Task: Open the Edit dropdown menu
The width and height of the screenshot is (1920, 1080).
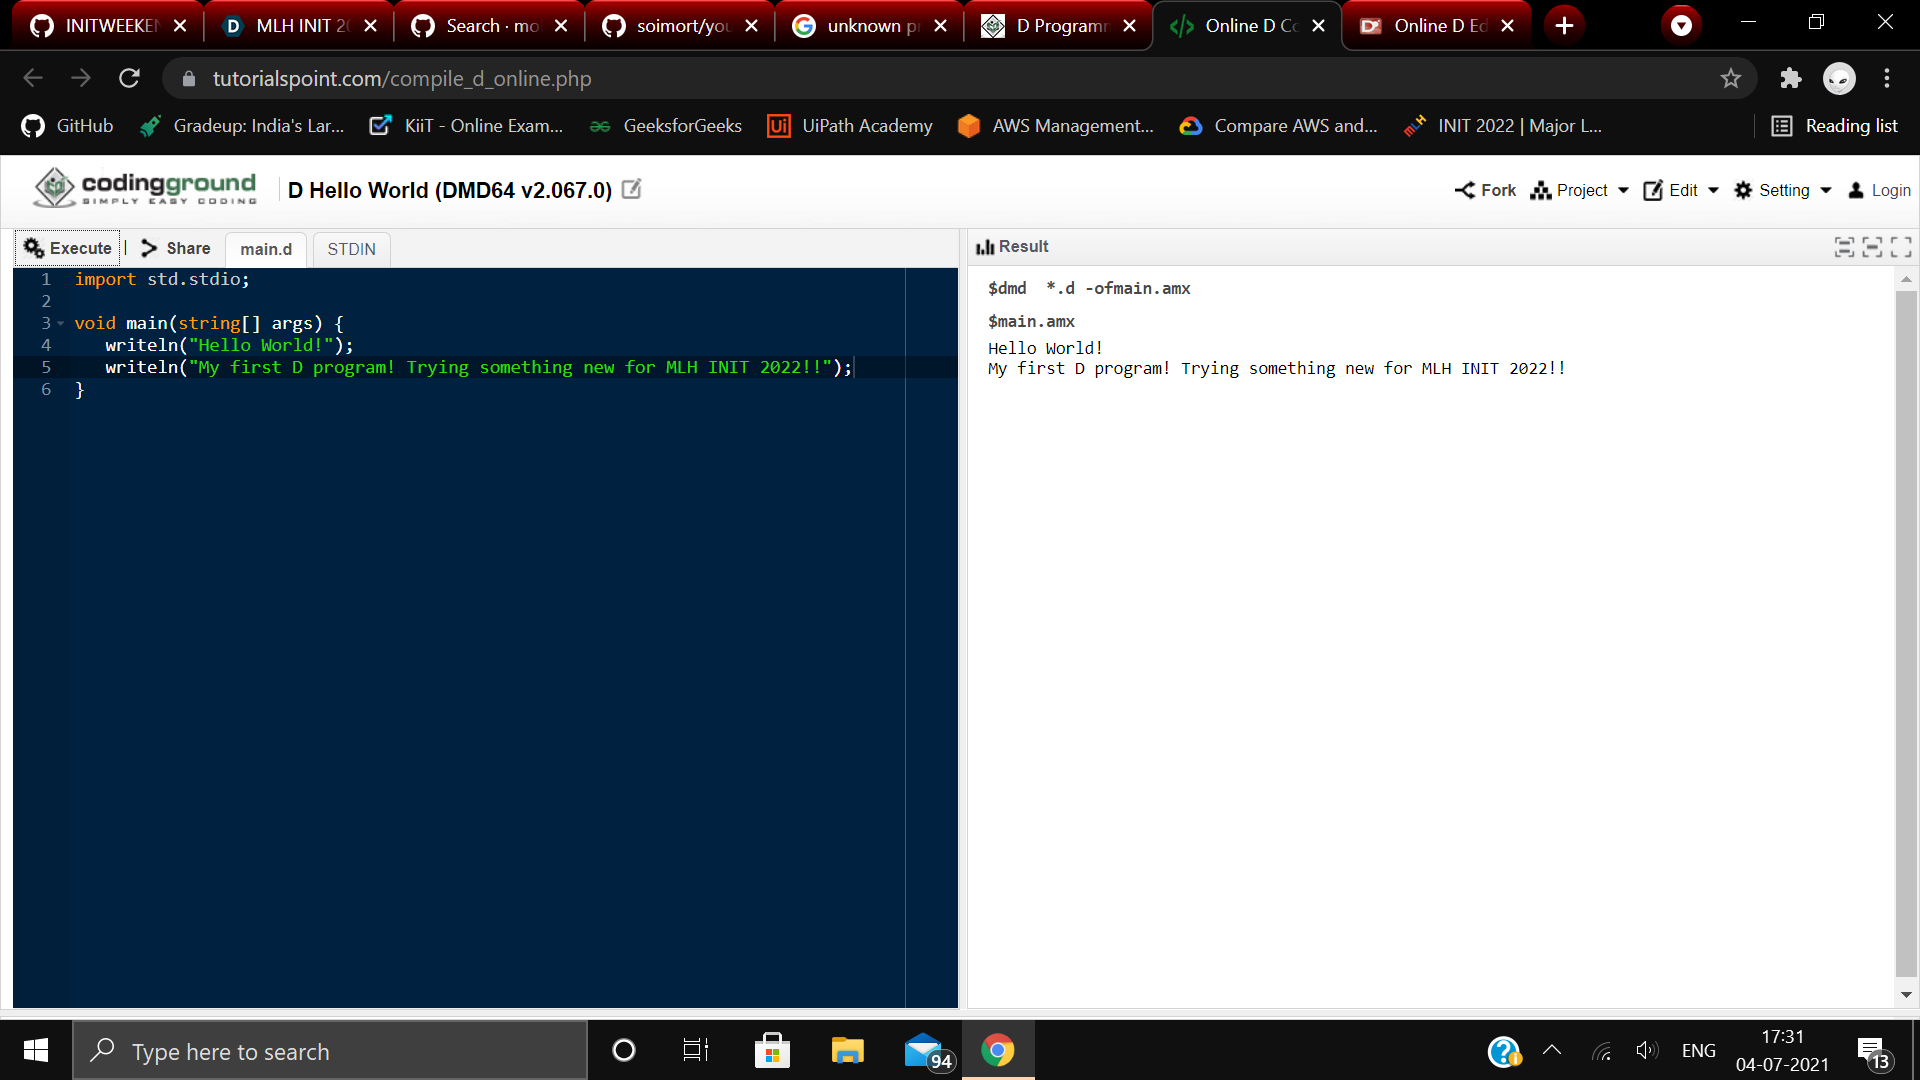Action: 1681,190
